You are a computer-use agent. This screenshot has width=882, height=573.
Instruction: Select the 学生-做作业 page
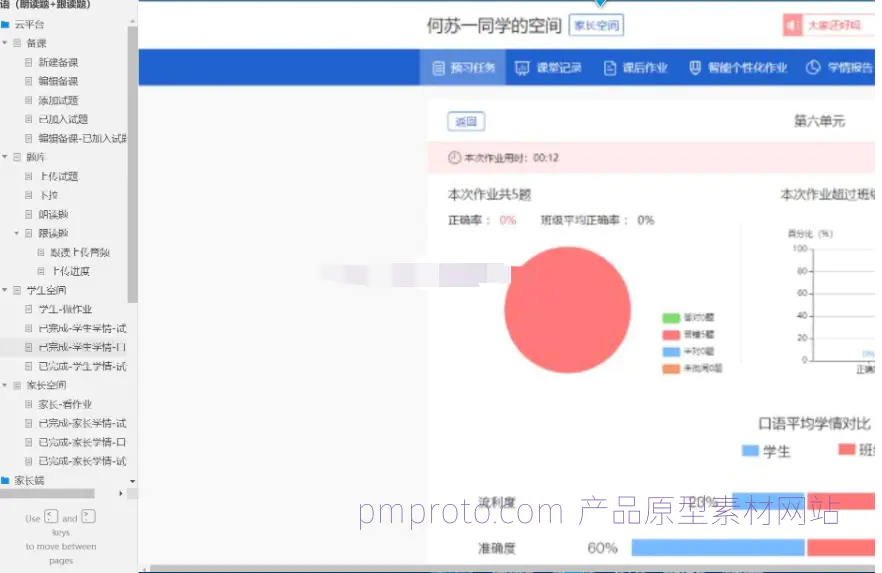(65, 309)
